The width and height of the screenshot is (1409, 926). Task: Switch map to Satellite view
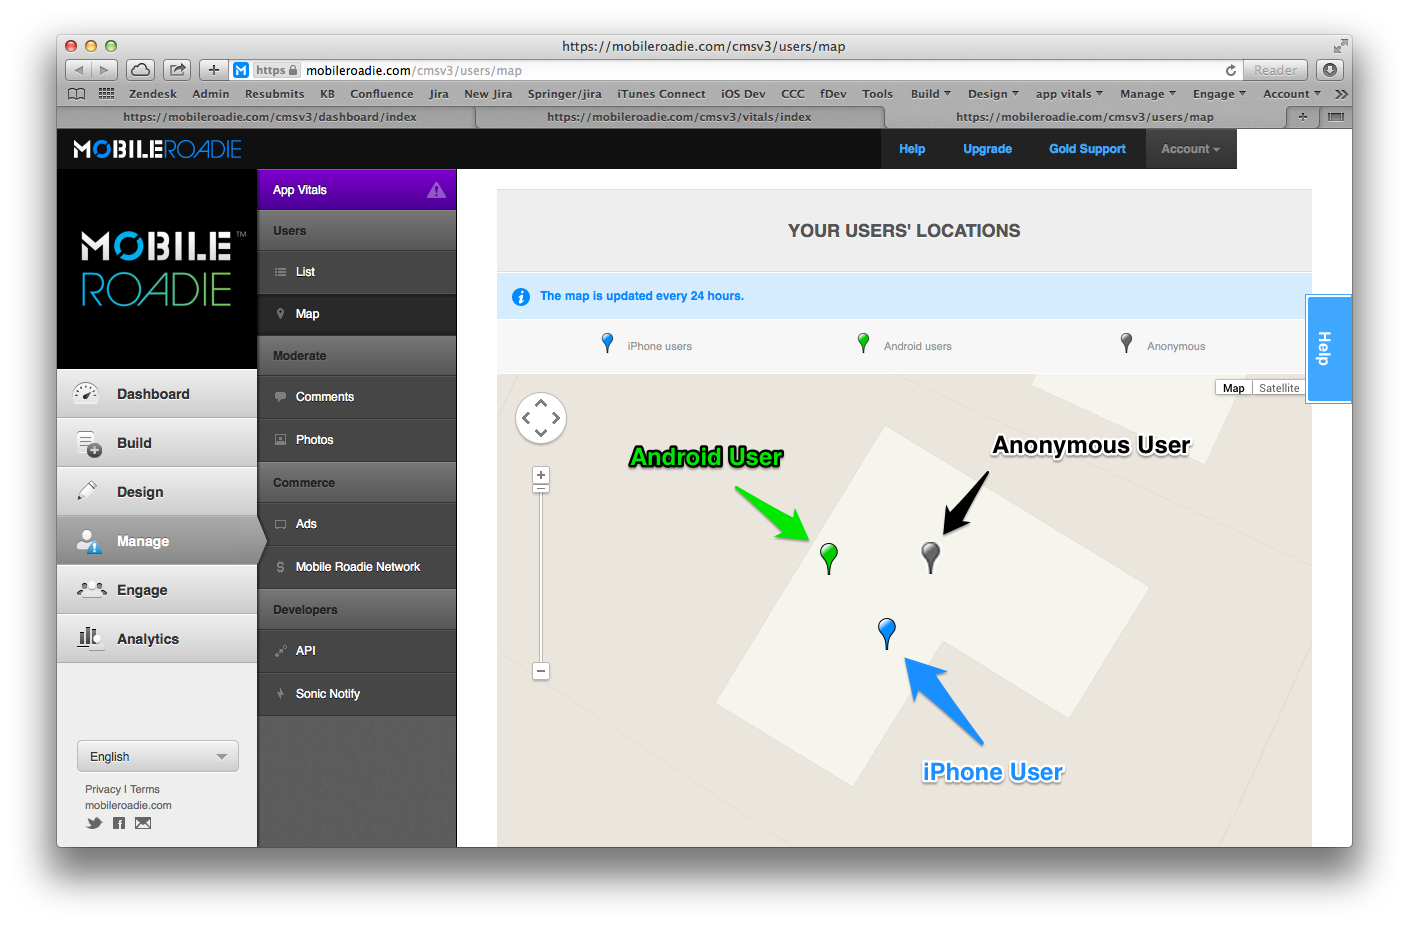(x=1278, y=388)
